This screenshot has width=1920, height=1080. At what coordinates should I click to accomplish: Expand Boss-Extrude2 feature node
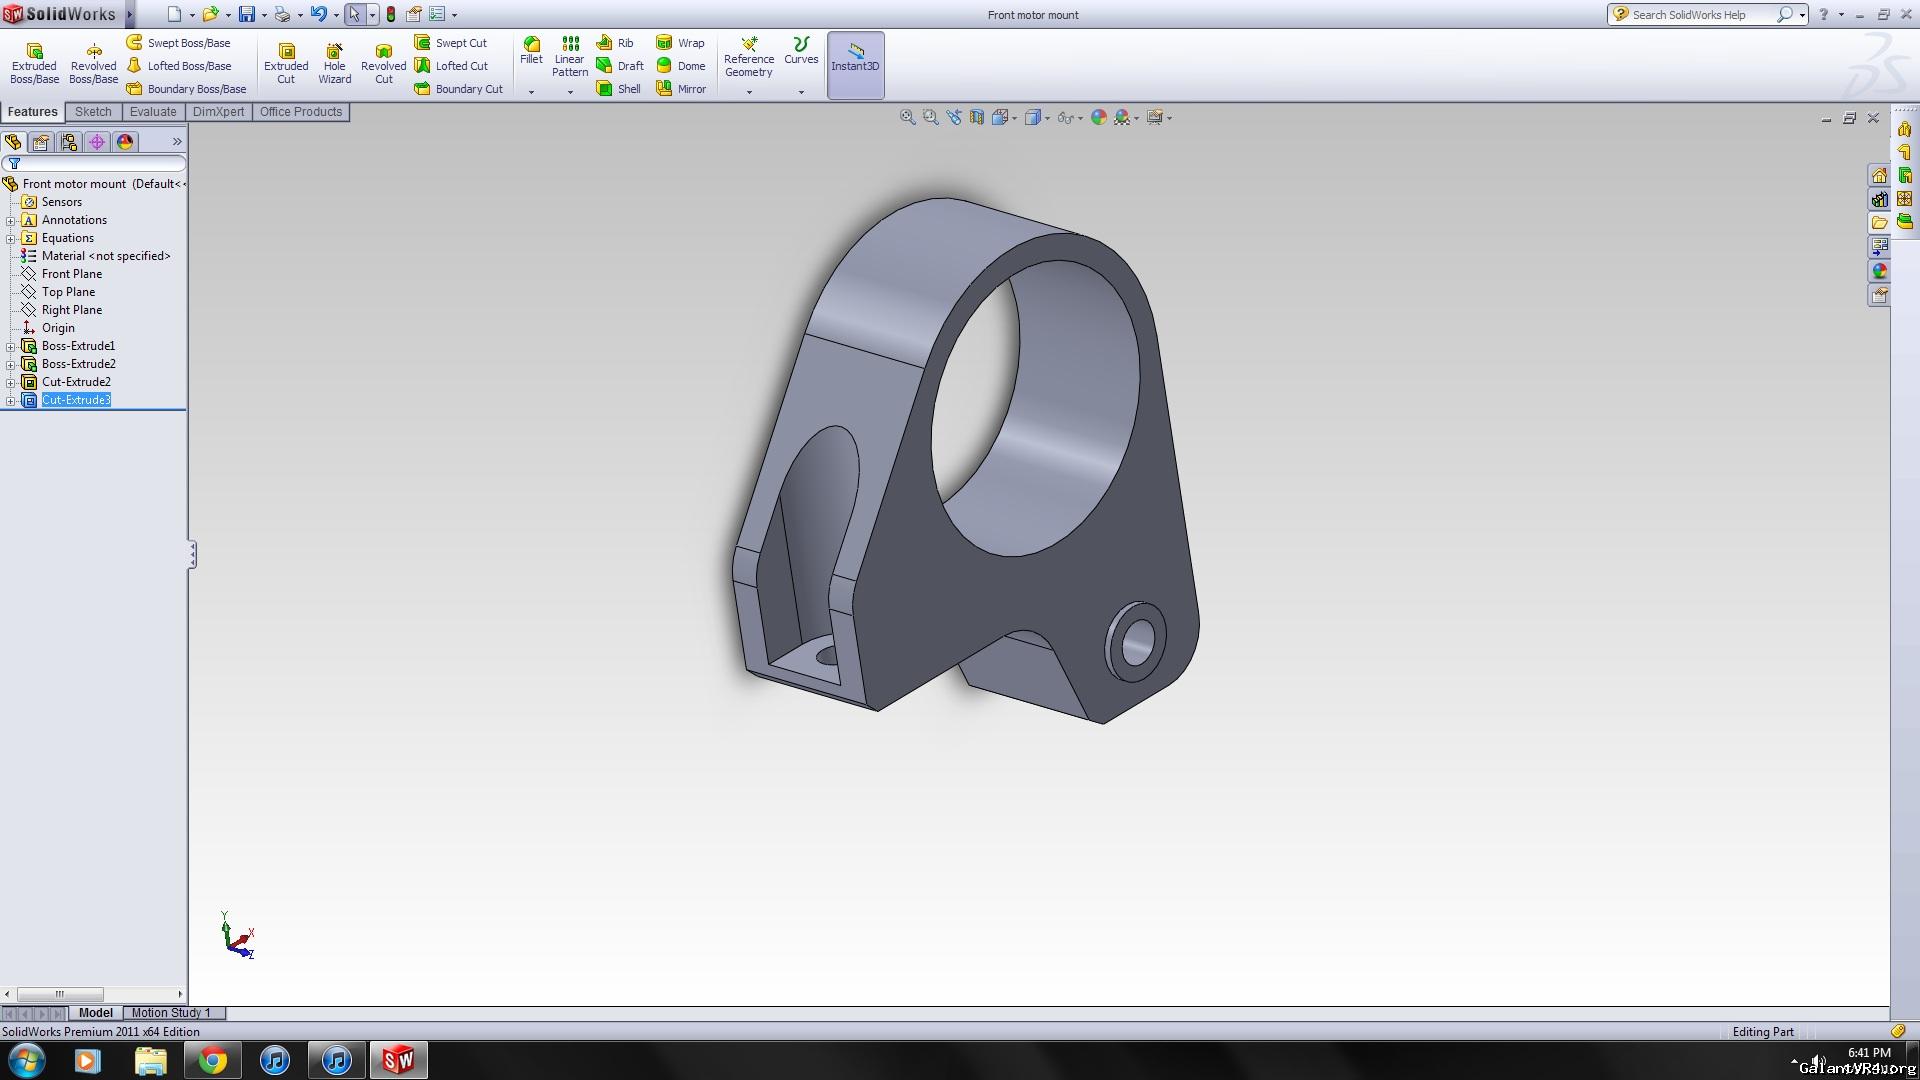[x=11, y=365]
